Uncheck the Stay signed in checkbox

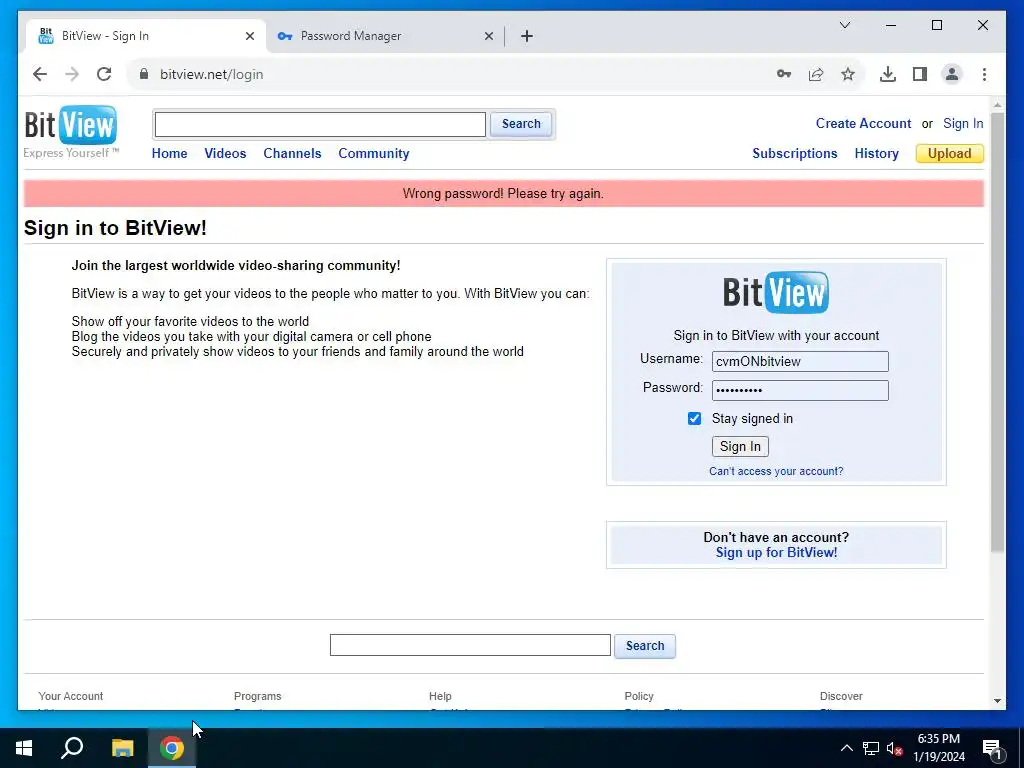click(x=694, y=419)
